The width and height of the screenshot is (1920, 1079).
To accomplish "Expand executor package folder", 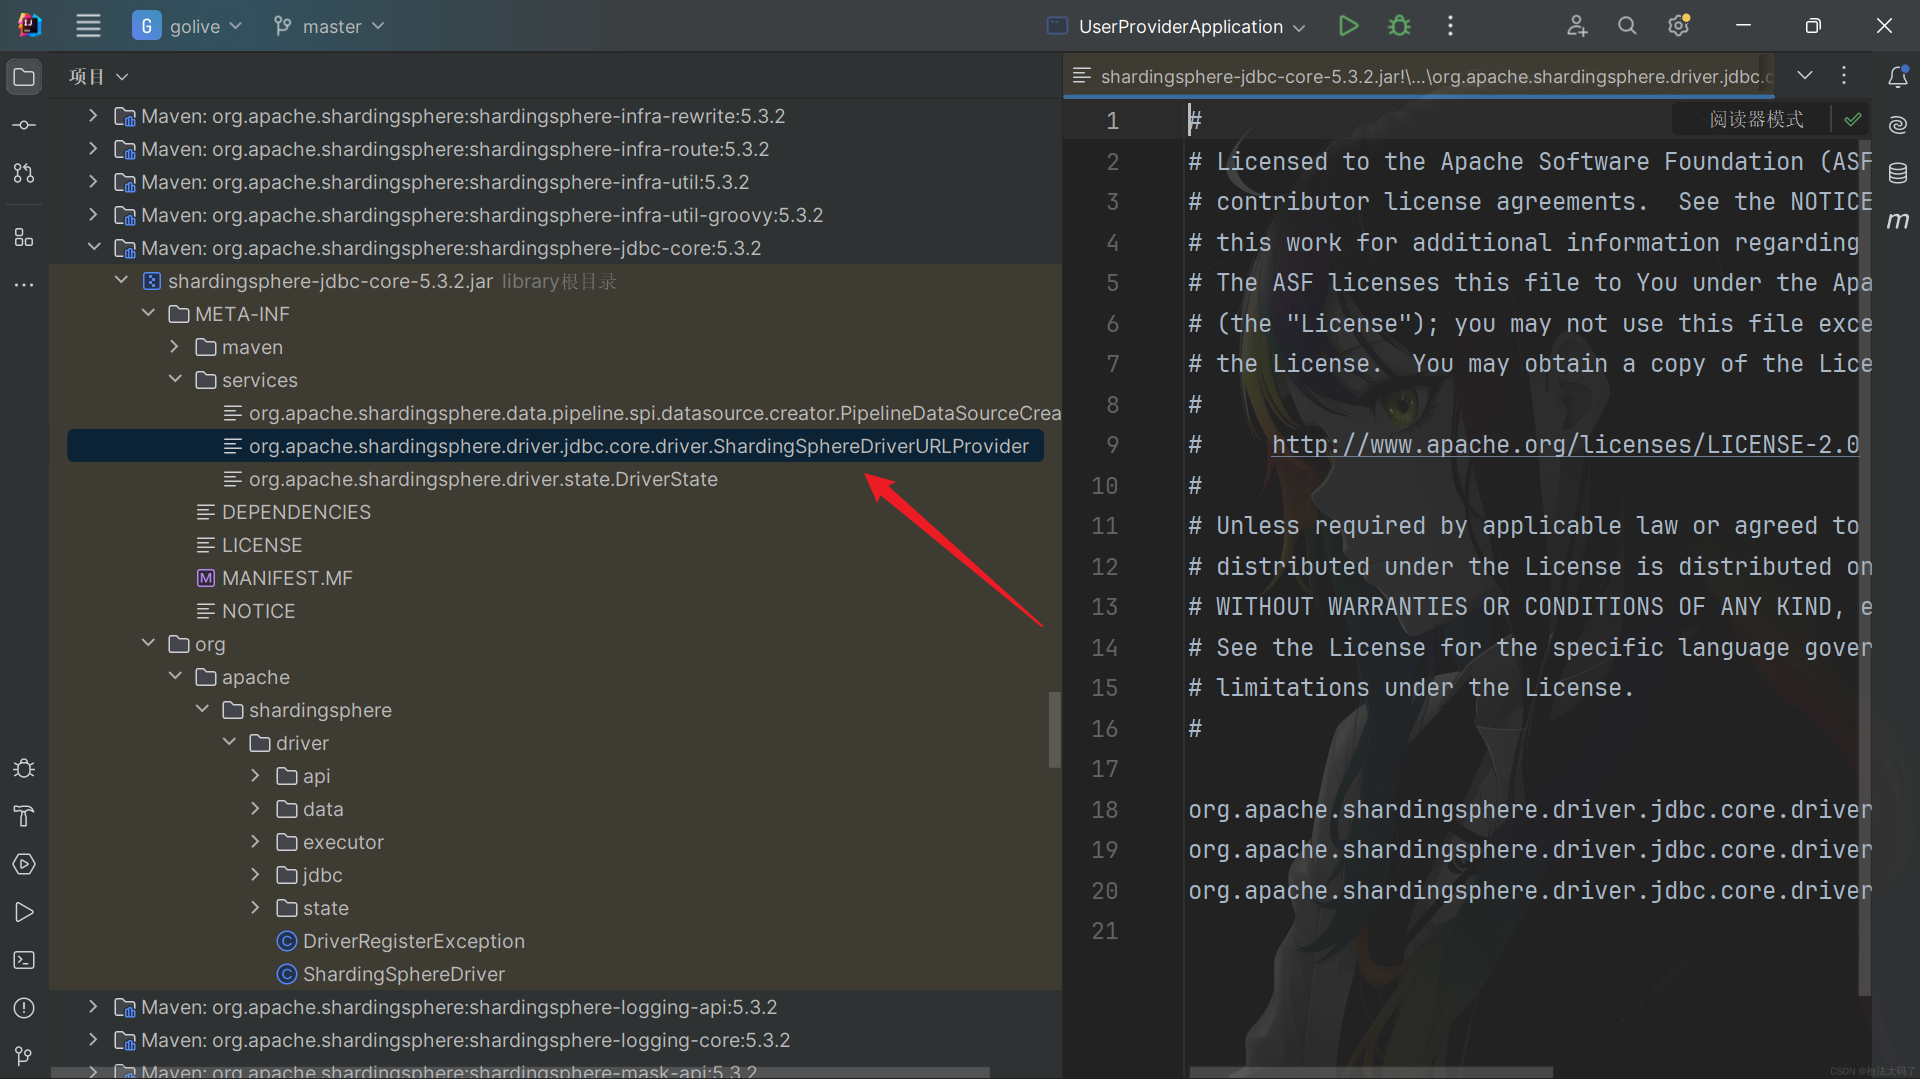I will tap(256, 842).
